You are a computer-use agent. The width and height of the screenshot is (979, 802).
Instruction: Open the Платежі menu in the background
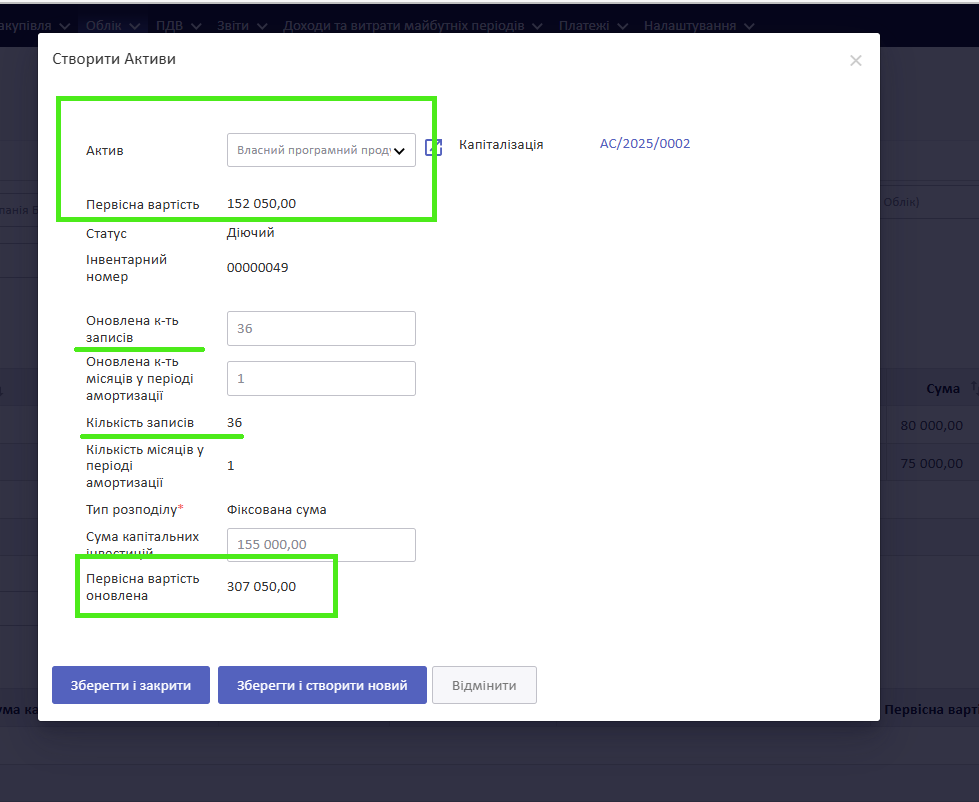click(x=593, y=26)
